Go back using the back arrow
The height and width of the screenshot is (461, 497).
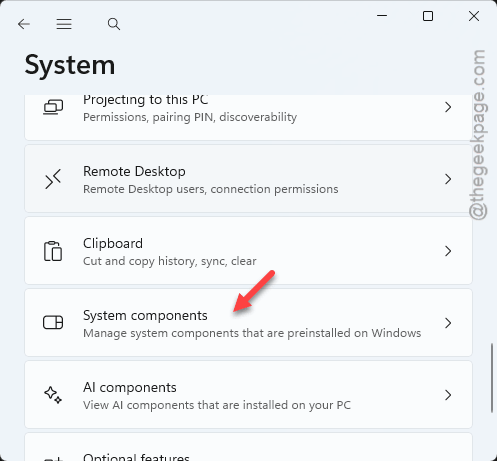(x=24, y=24)
